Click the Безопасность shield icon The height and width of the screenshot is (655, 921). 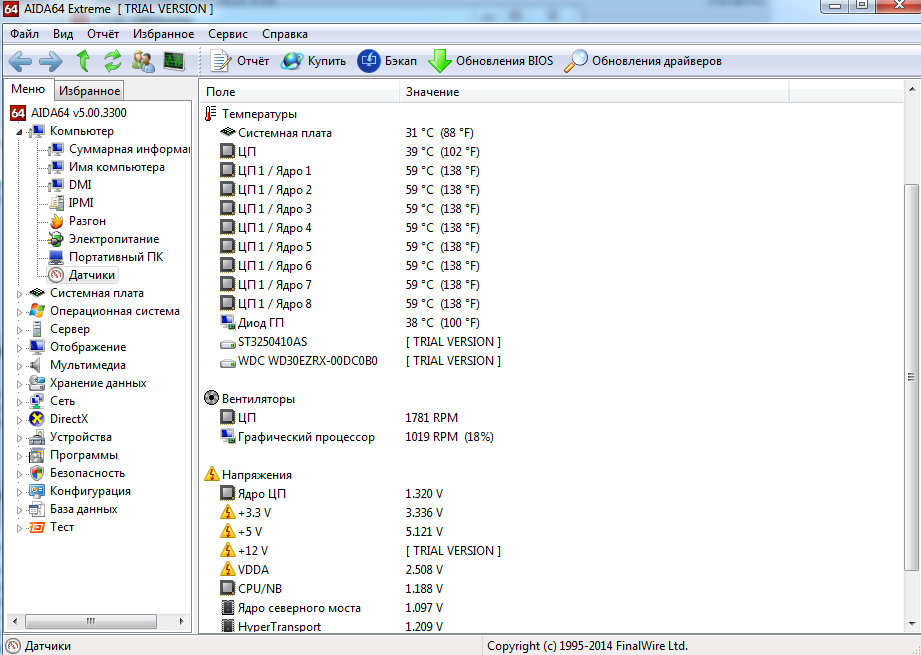(x=37, y=473)
